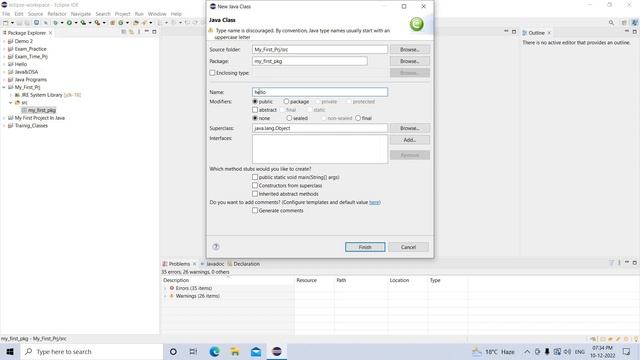This screenshot has height=360, width=640.
Task: Click the dialog help question-mark icon
Action: 216,247
